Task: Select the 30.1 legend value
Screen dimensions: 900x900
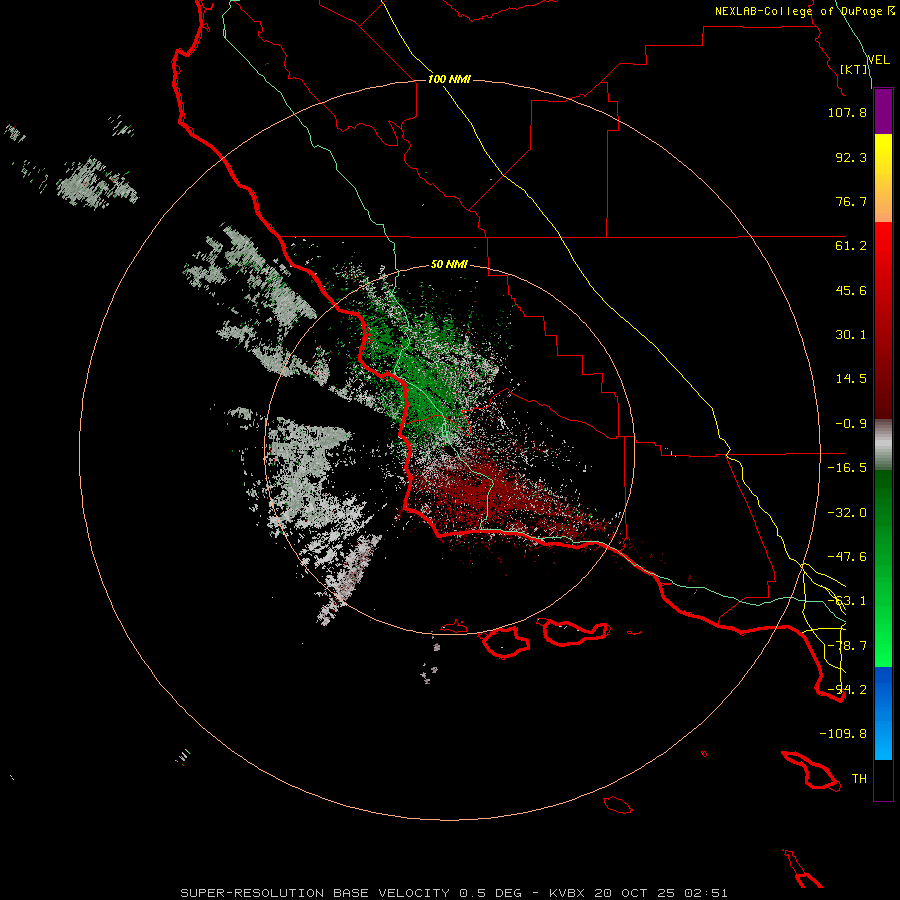Action: coord(851,335)
